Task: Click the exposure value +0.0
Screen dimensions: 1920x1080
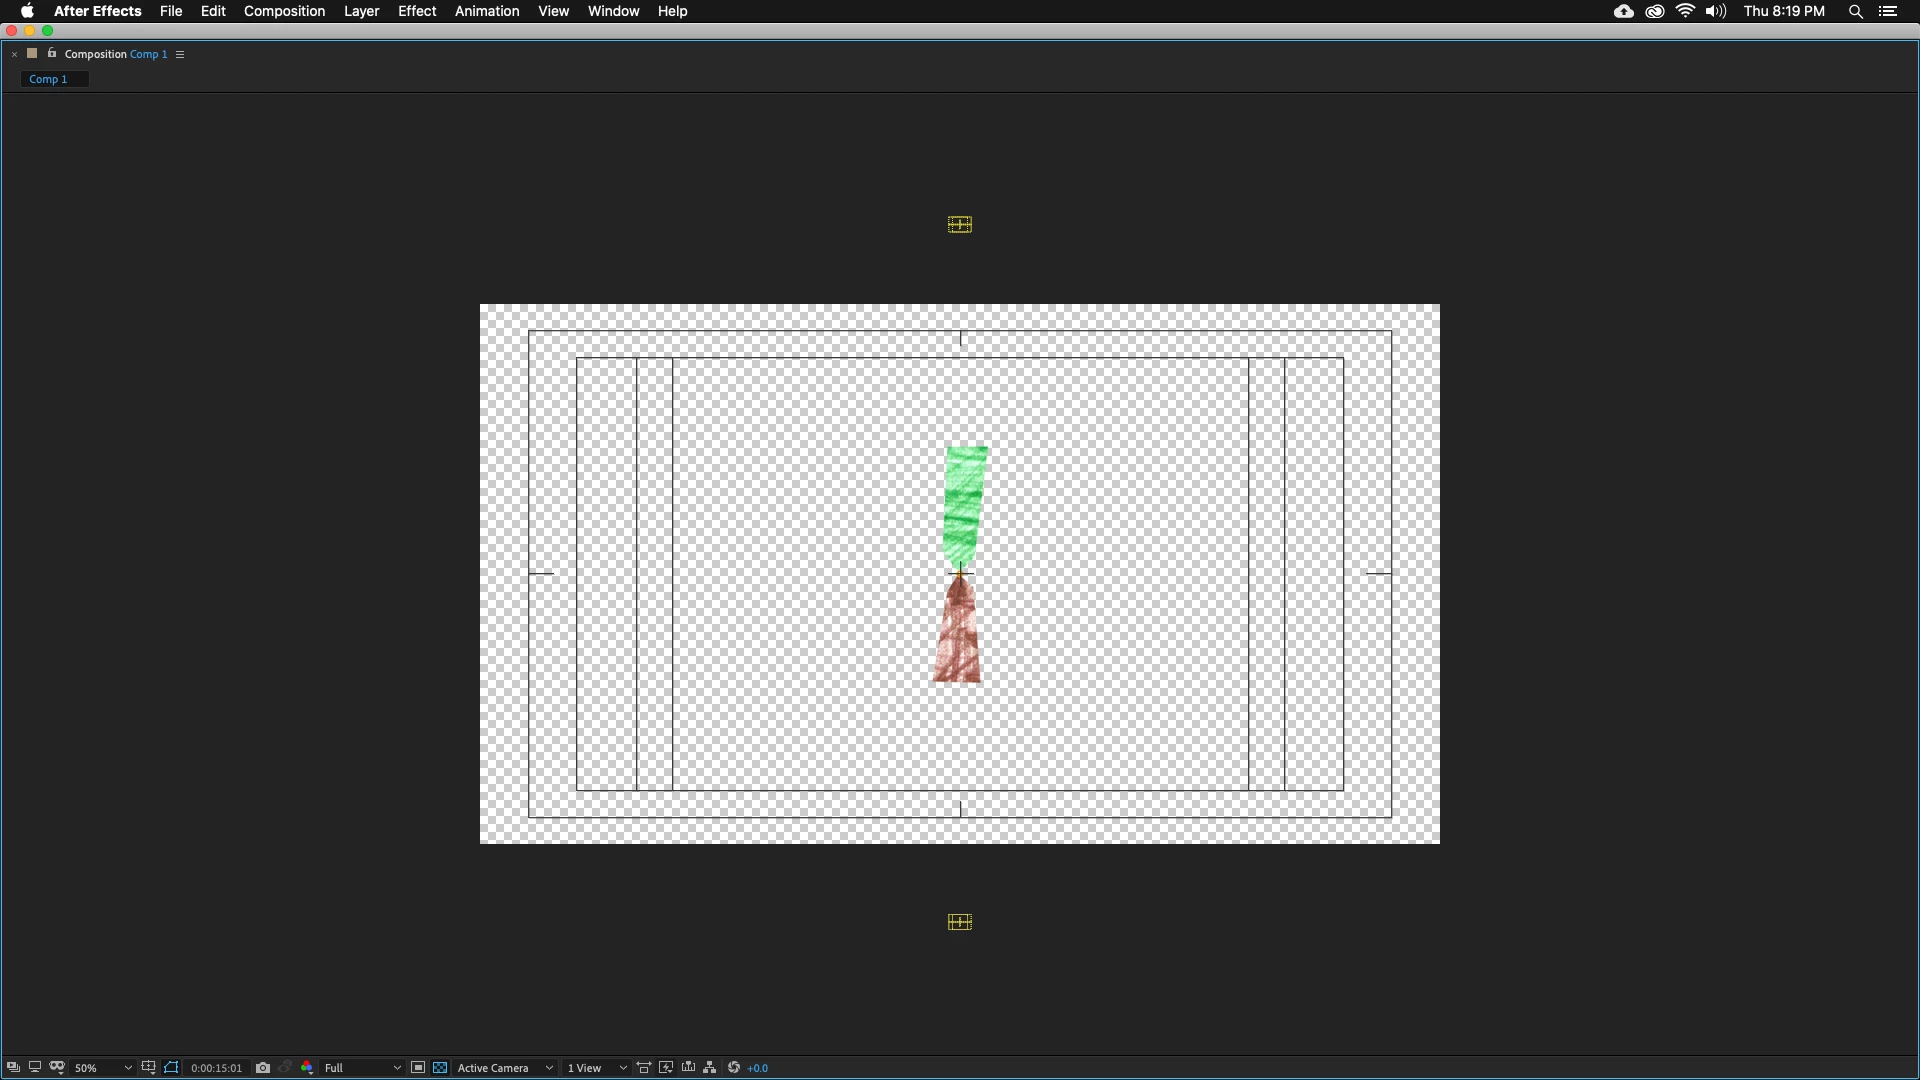Action: (758, 1068)
